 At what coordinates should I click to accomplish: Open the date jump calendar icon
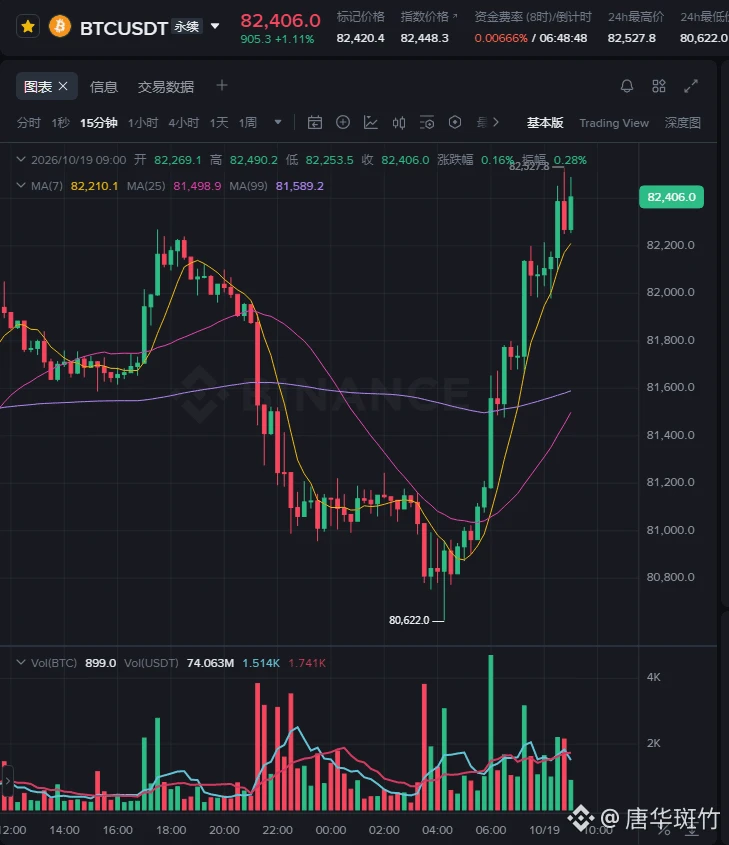315,123
